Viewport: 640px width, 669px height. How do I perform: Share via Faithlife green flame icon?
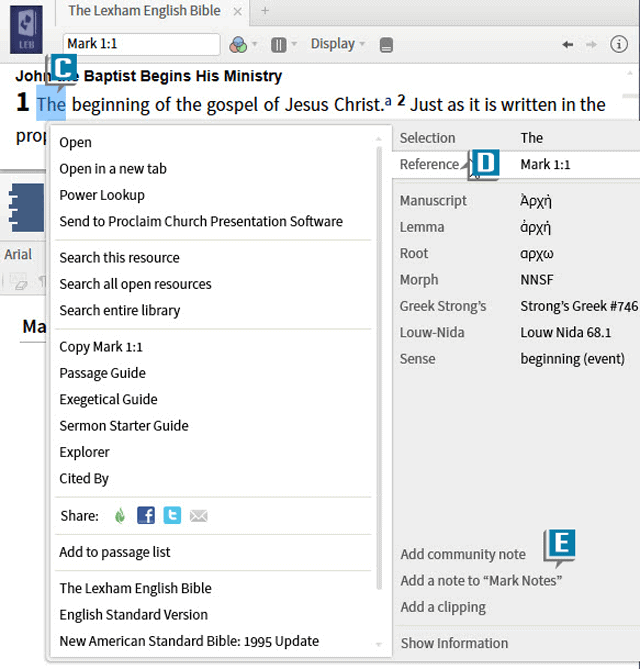point(120,516)
